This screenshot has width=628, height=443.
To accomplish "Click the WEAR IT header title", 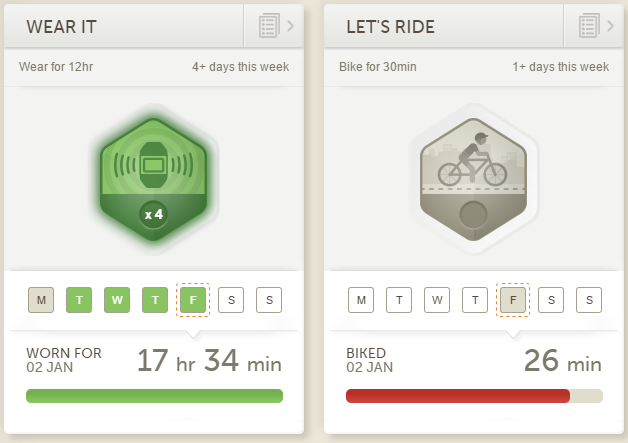I will point(61,27).
